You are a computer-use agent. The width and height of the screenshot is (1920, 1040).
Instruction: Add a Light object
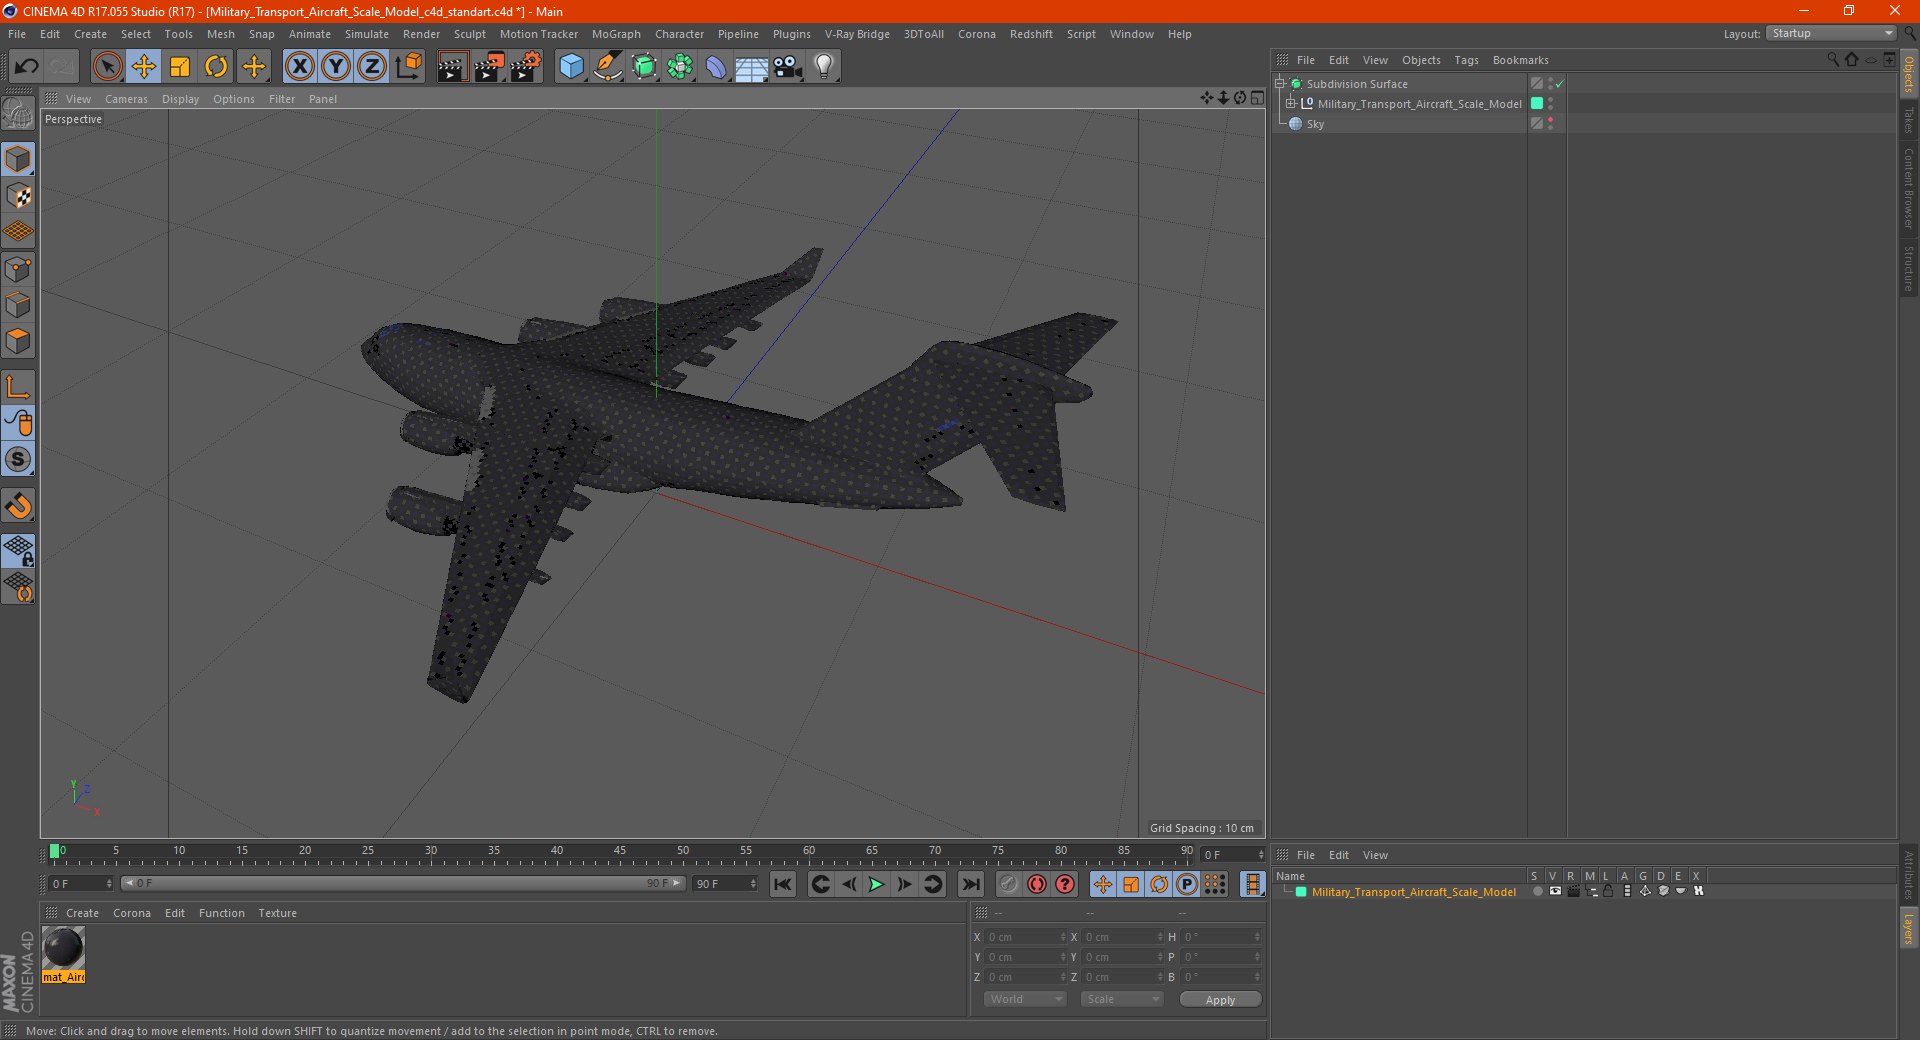[824, 67]
